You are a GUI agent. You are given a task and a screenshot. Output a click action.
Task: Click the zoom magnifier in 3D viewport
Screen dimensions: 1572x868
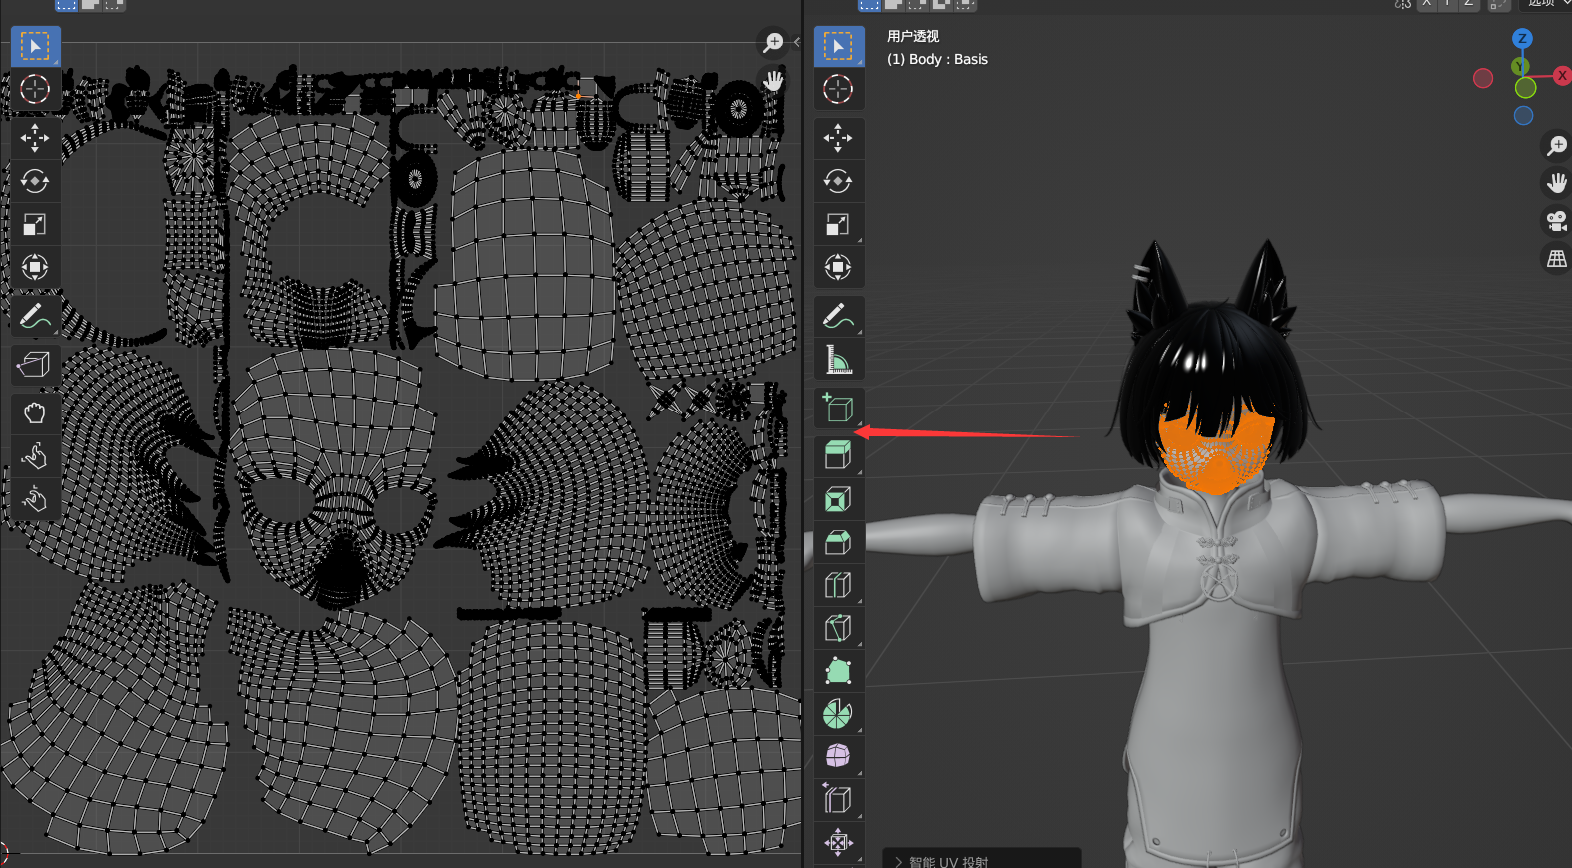1557,145
